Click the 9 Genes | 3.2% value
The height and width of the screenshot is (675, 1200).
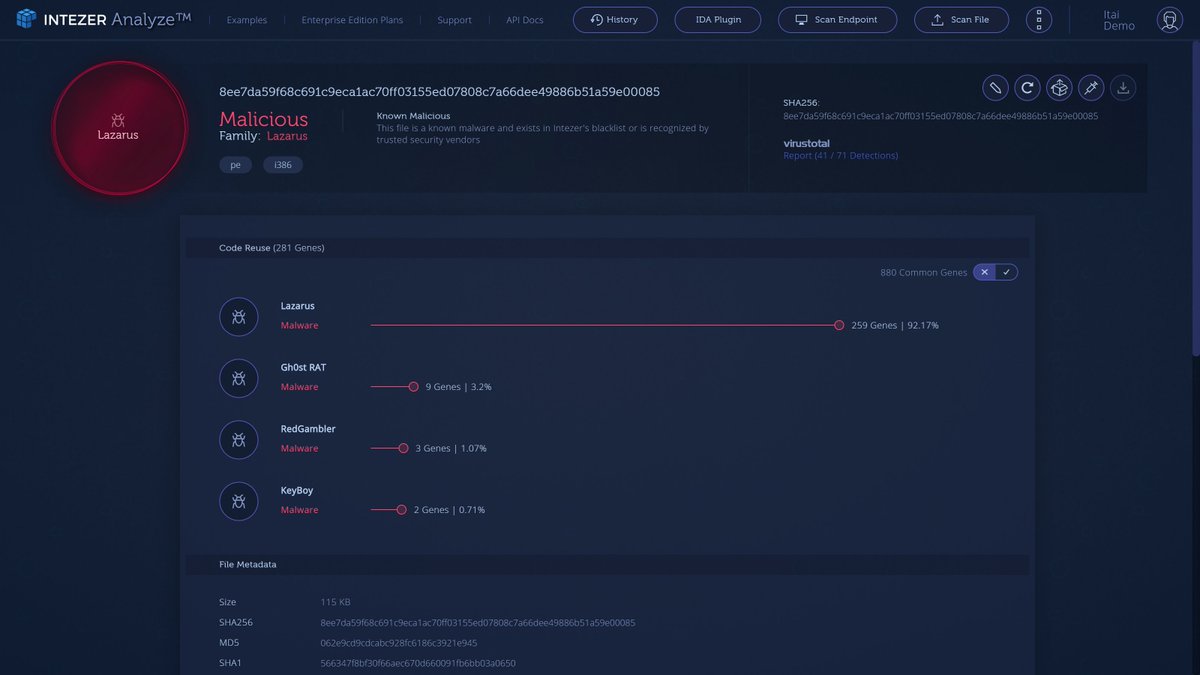tap(458, 387)
